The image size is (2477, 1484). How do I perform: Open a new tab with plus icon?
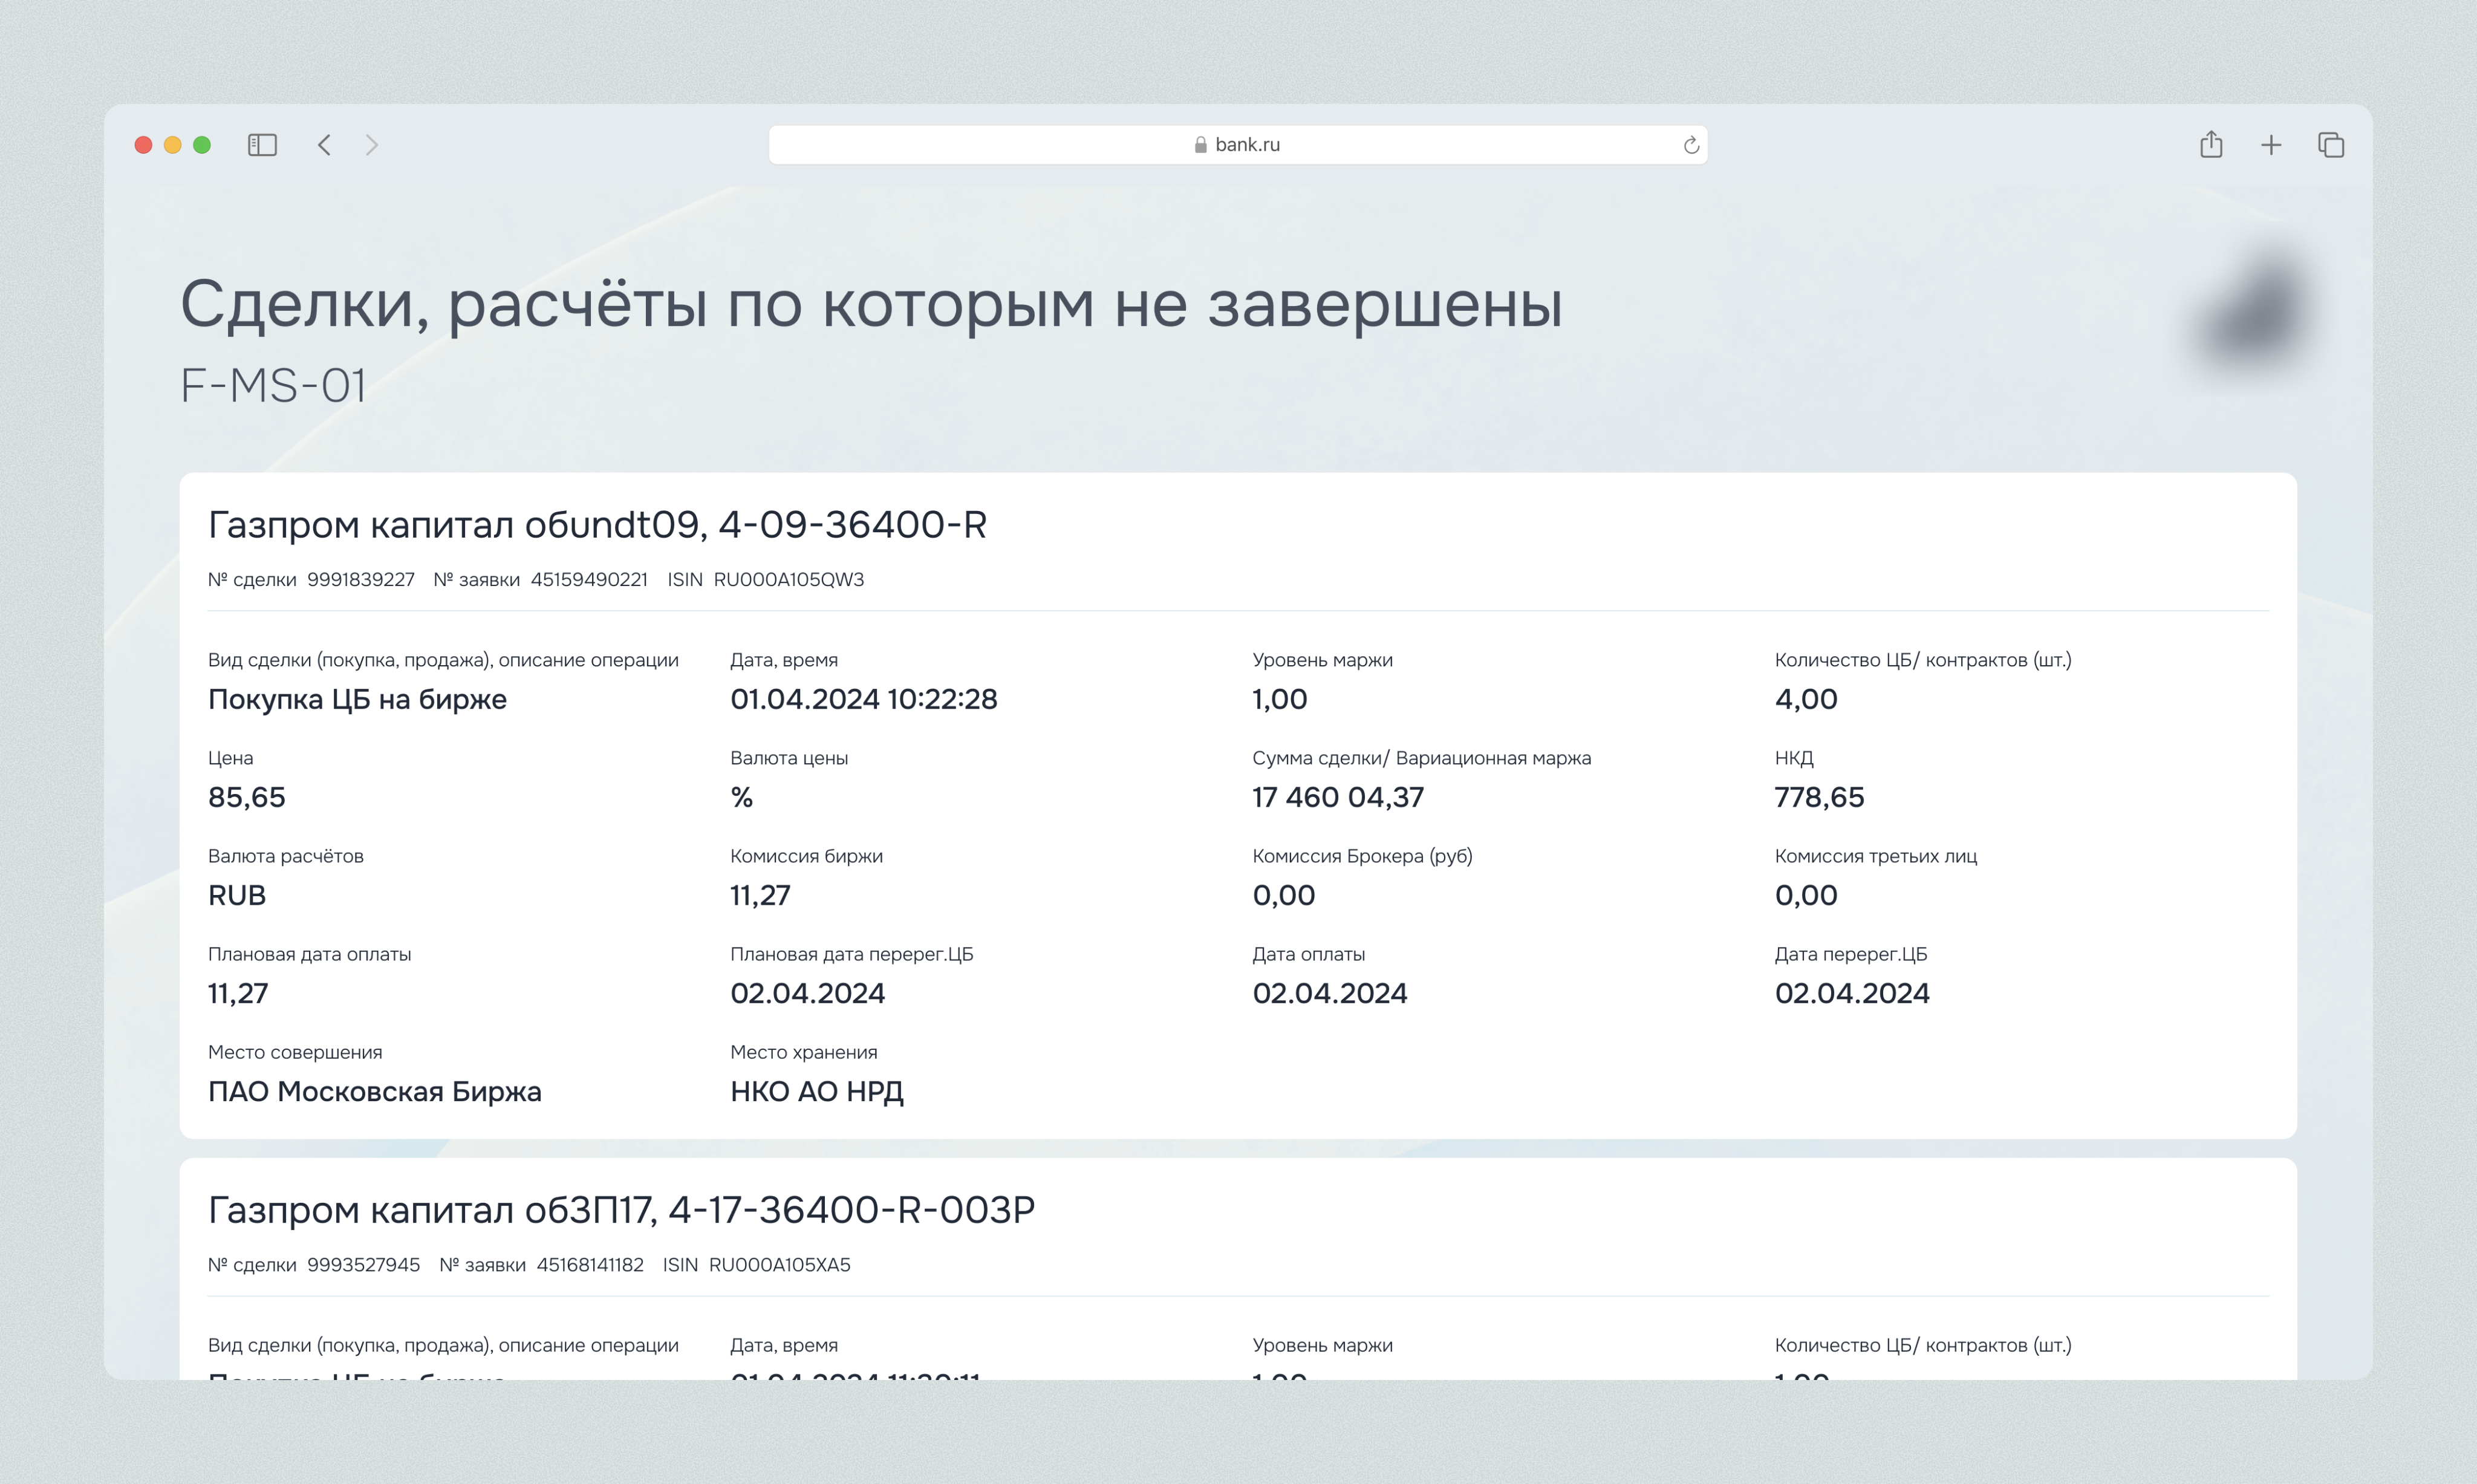(2271, 145)
